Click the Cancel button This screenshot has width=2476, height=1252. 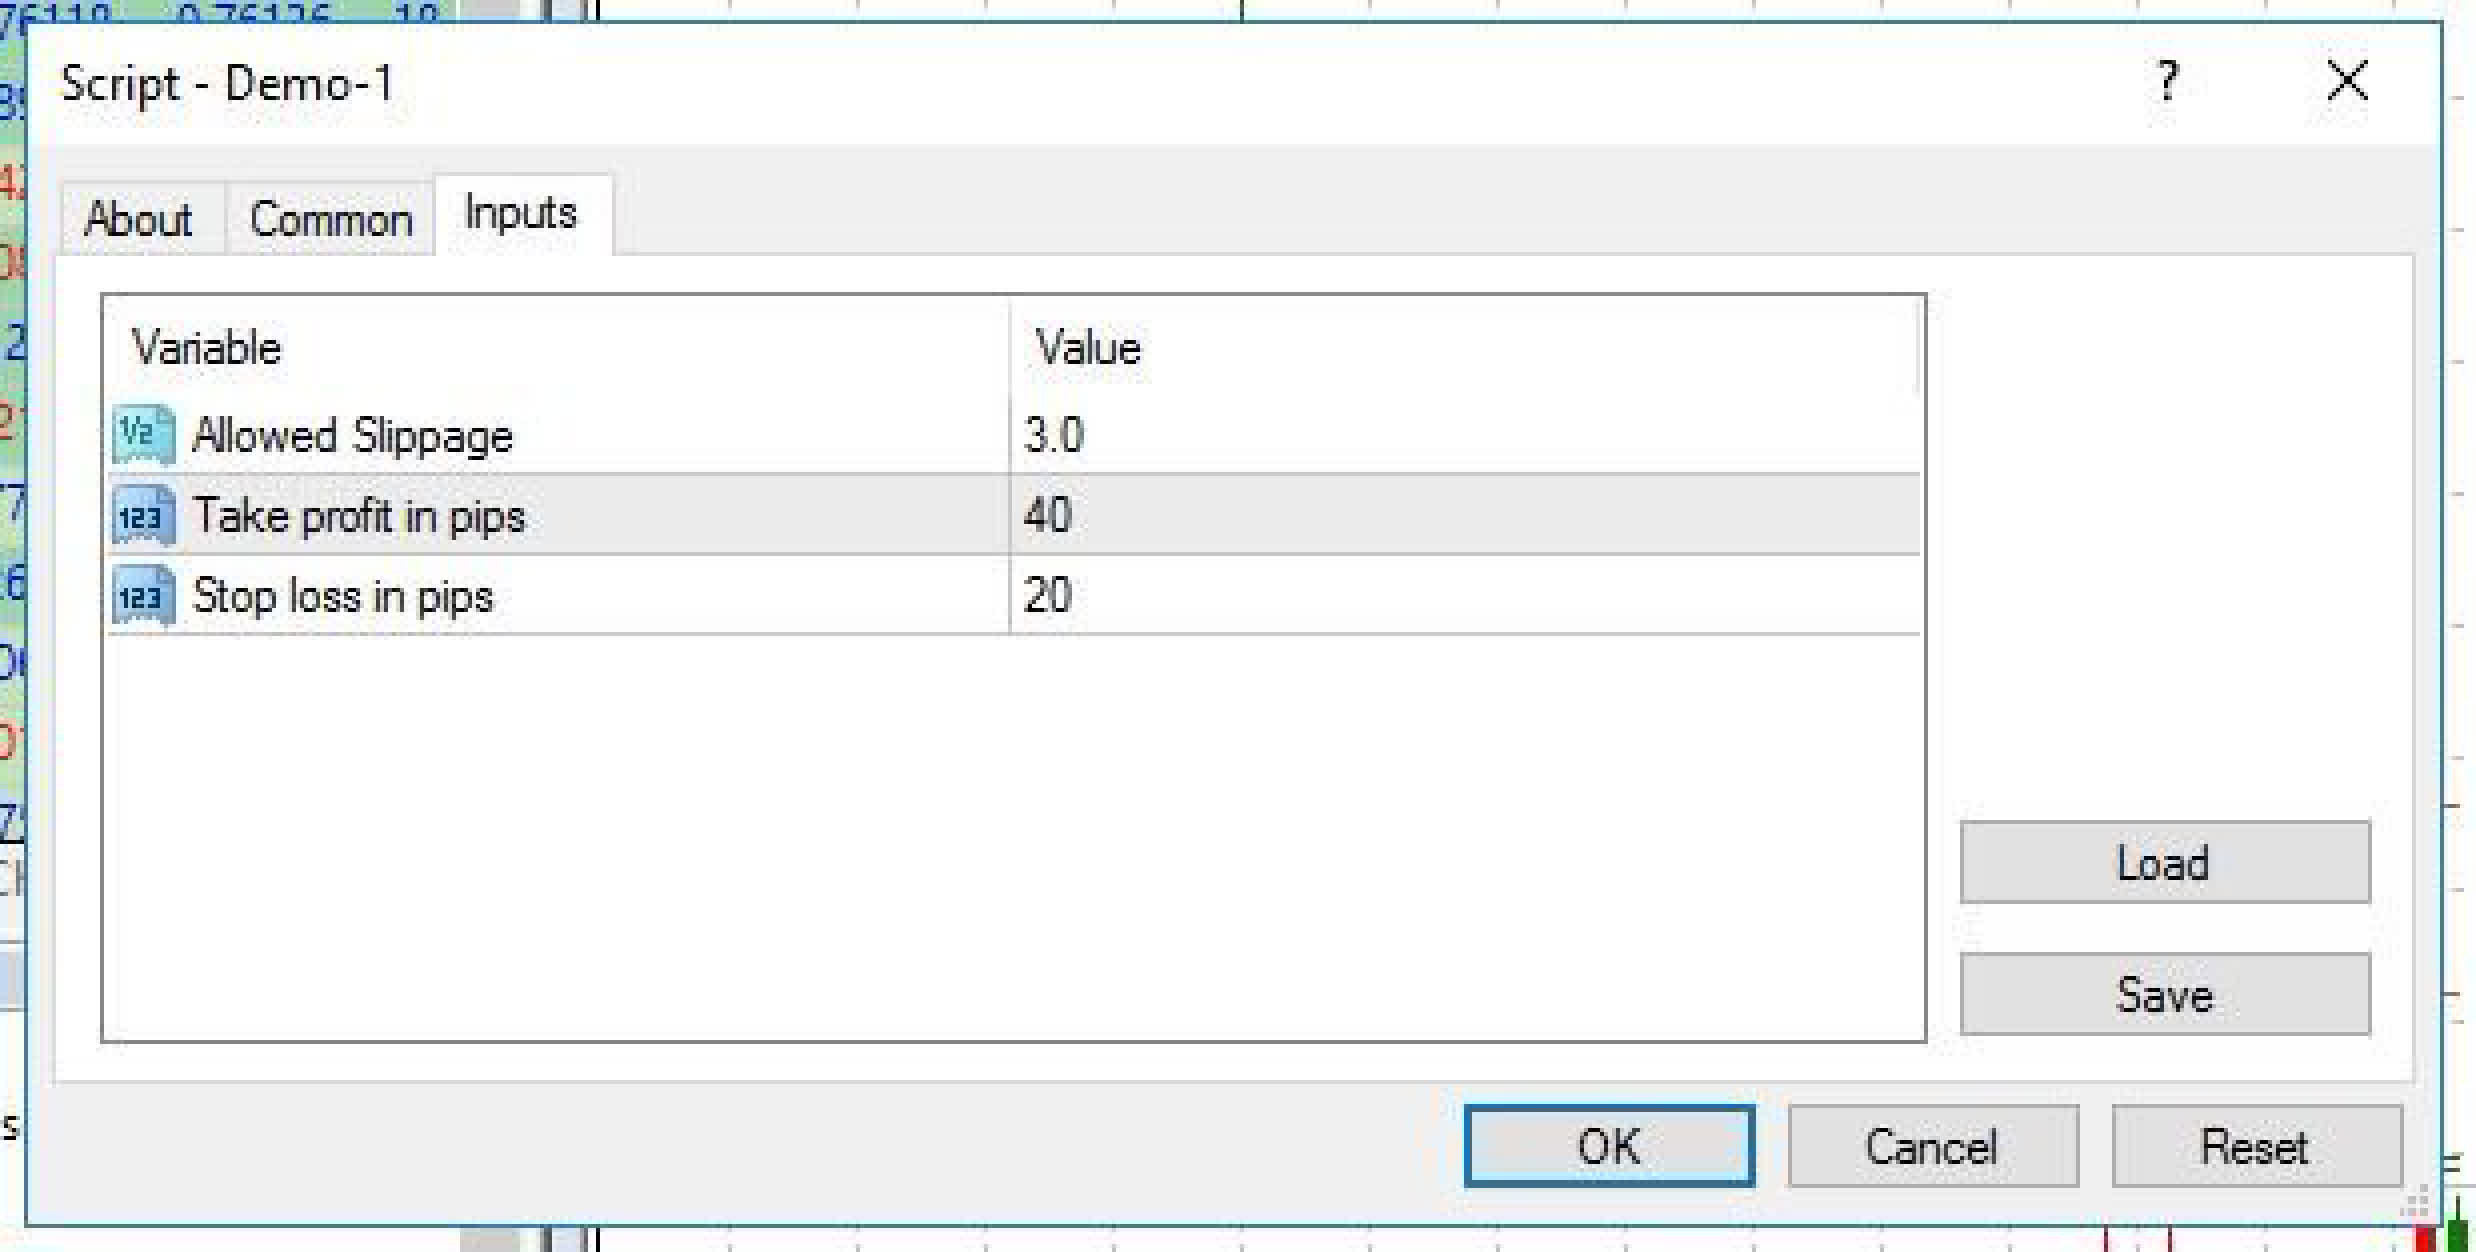click(x=1933, y=1146)
